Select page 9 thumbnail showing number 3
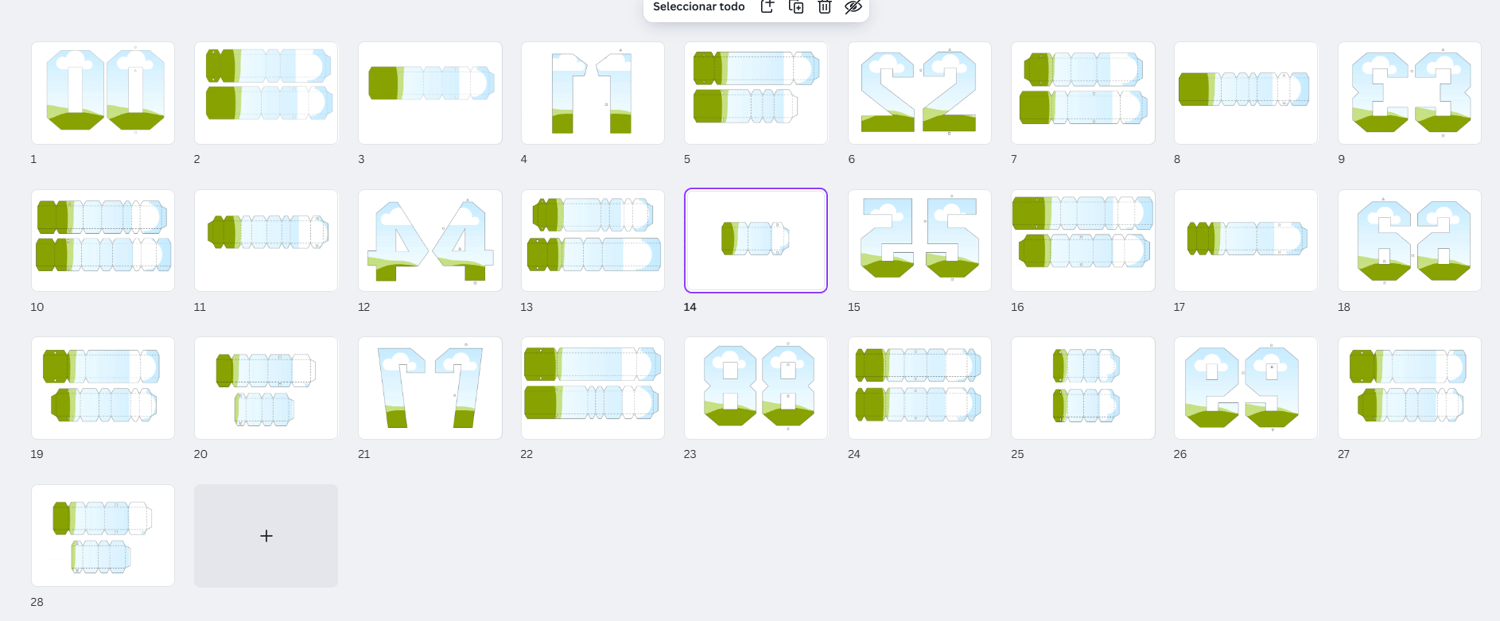The height and width of the screenshot is (621, 1500). click(1410, 93)
